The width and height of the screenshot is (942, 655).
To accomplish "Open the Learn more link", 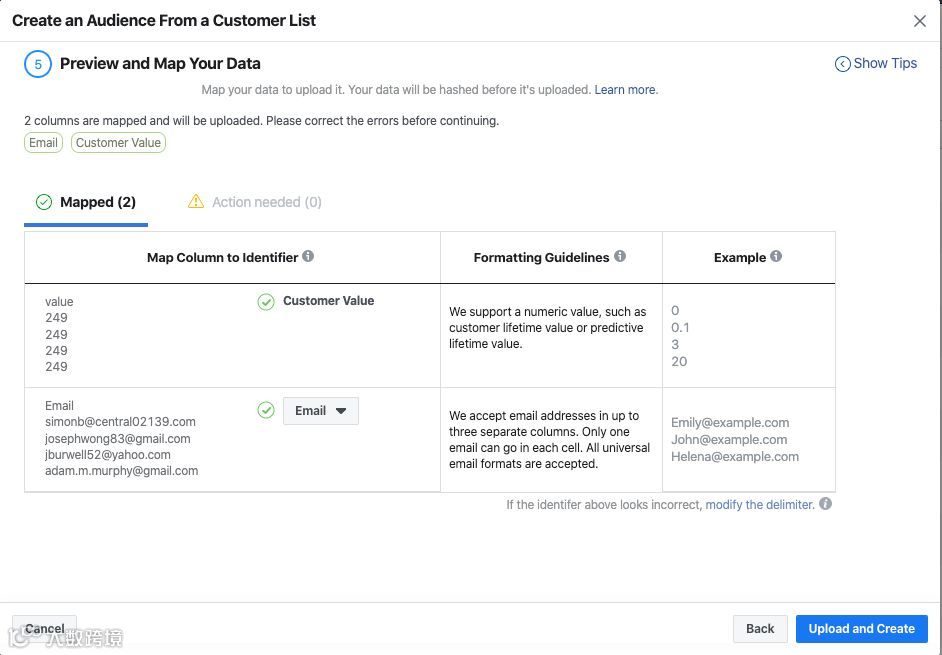I will [x=625, y=90].
